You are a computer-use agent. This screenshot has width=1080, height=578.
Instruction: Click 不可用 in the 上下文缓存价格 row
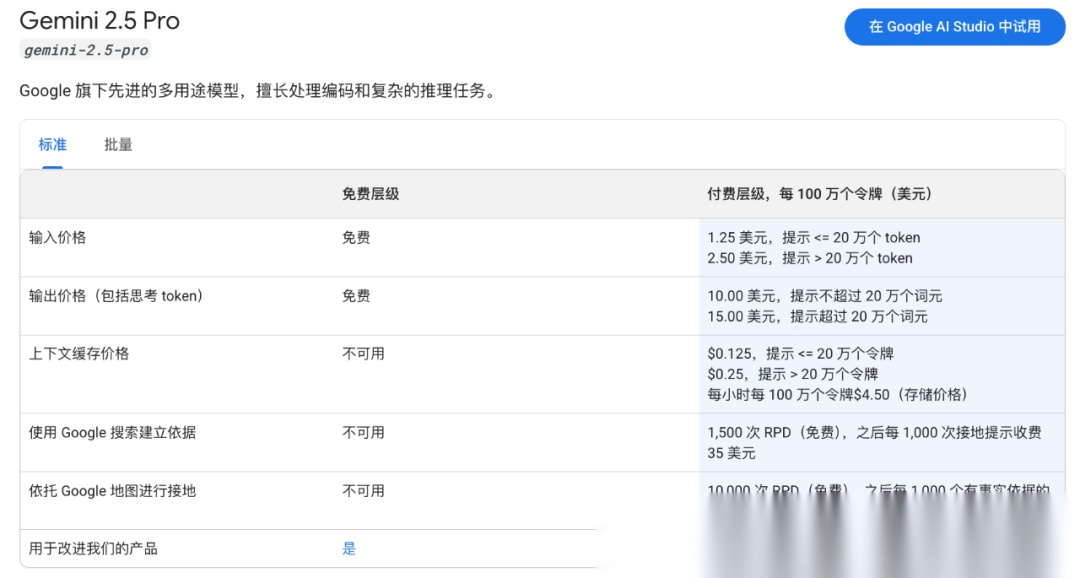363,354
